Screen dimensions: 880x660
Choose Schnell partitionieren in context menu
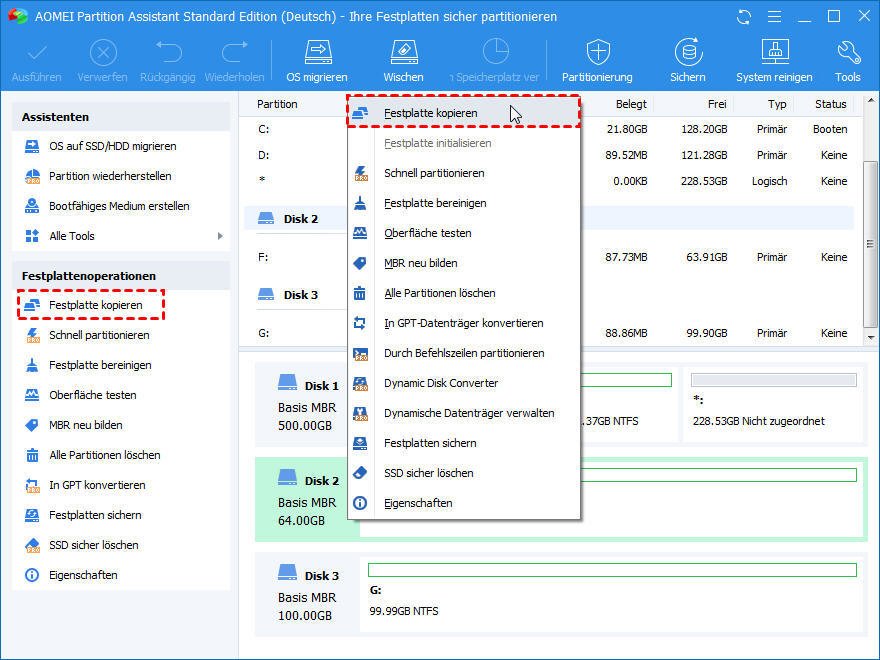464,173
